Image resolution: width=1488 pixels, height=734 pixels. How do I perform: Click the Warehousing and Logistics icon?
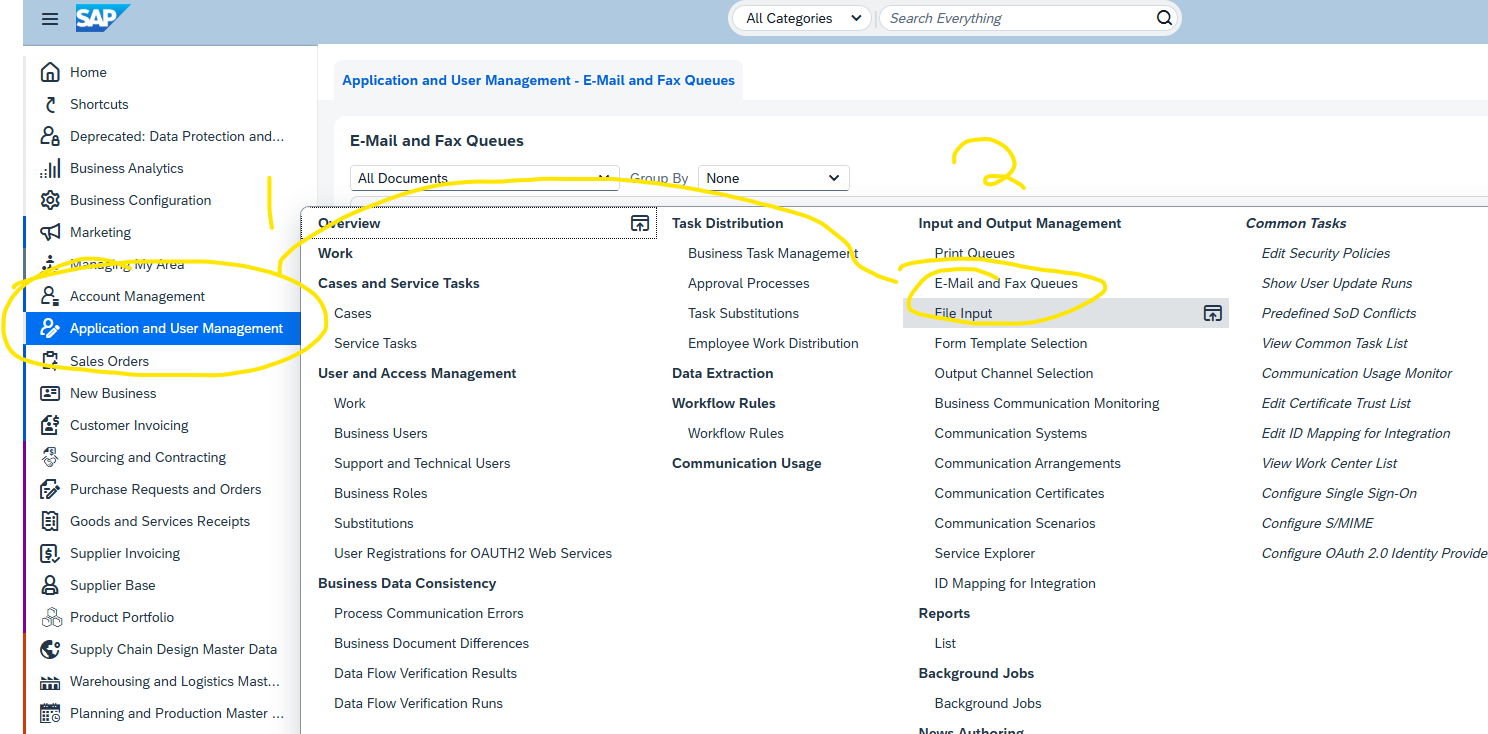click(50, 681)
